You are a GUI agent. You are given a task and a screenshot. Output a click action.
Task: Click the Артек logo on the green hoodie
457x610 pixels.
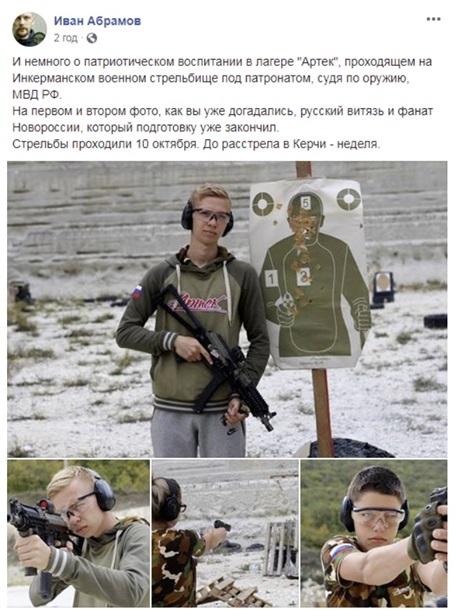(x=196, y=303)
